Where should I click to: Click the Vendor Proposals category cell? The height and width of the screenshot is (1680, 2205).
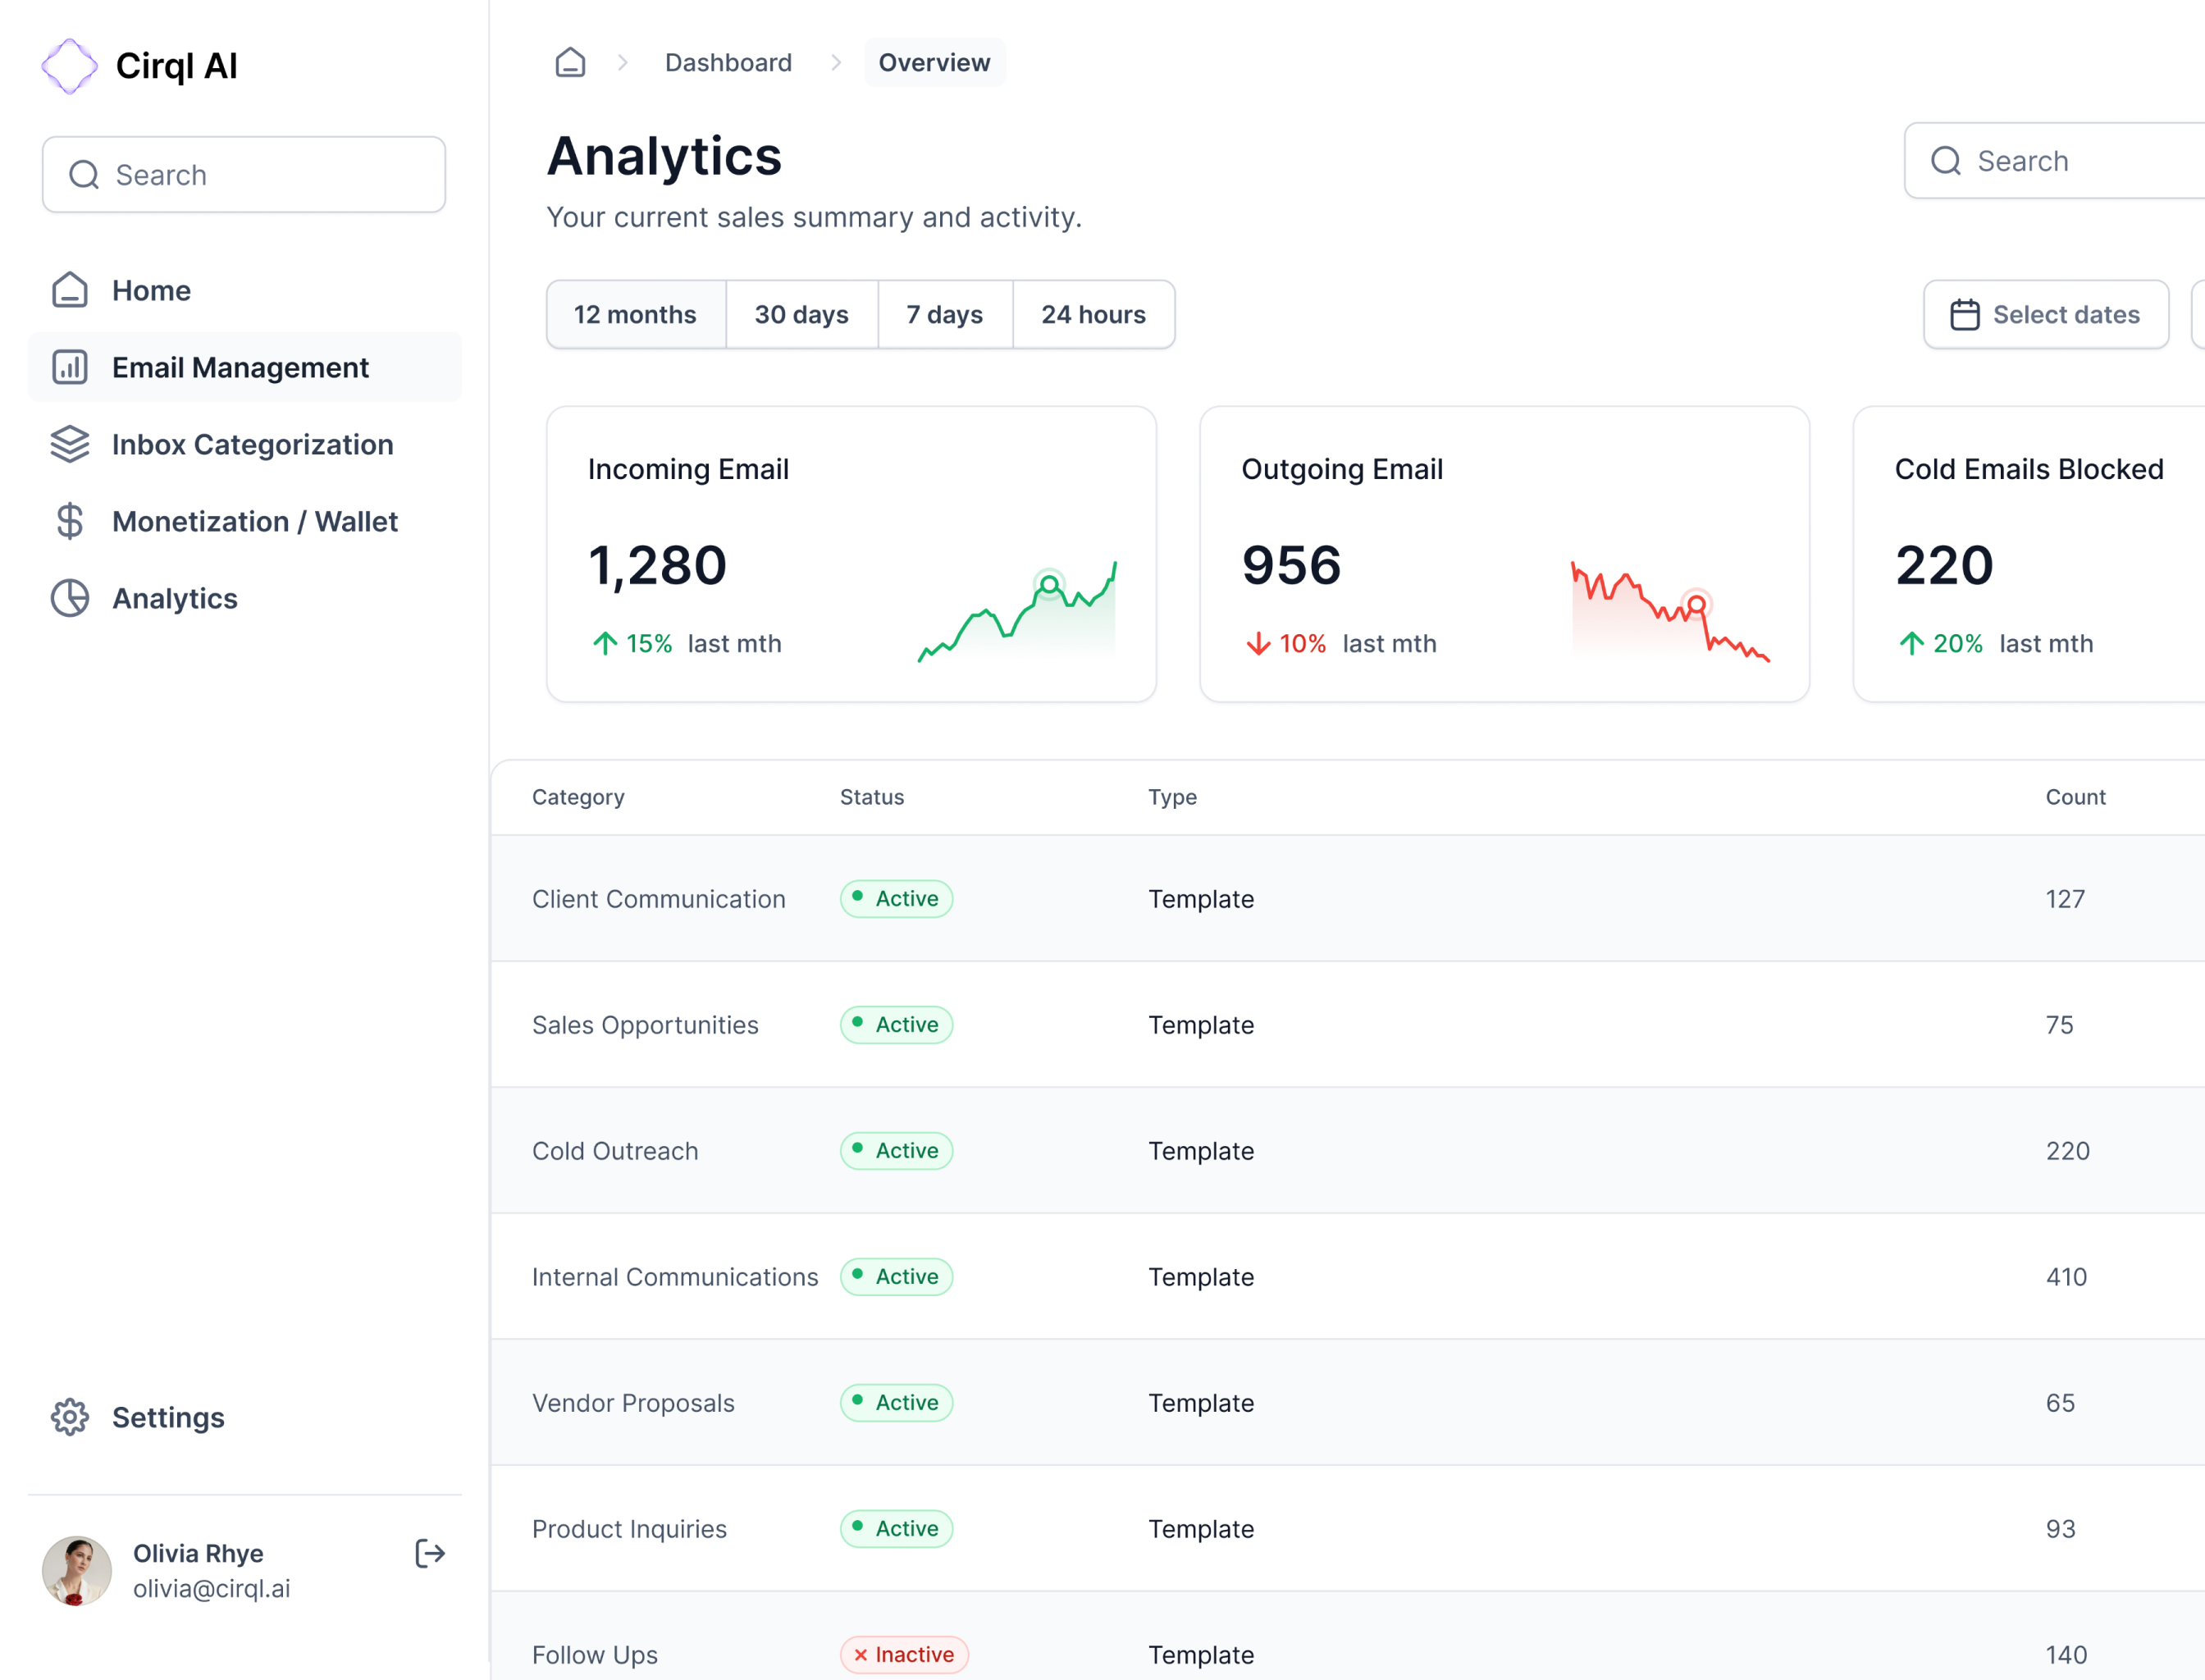click(633, 1403)
